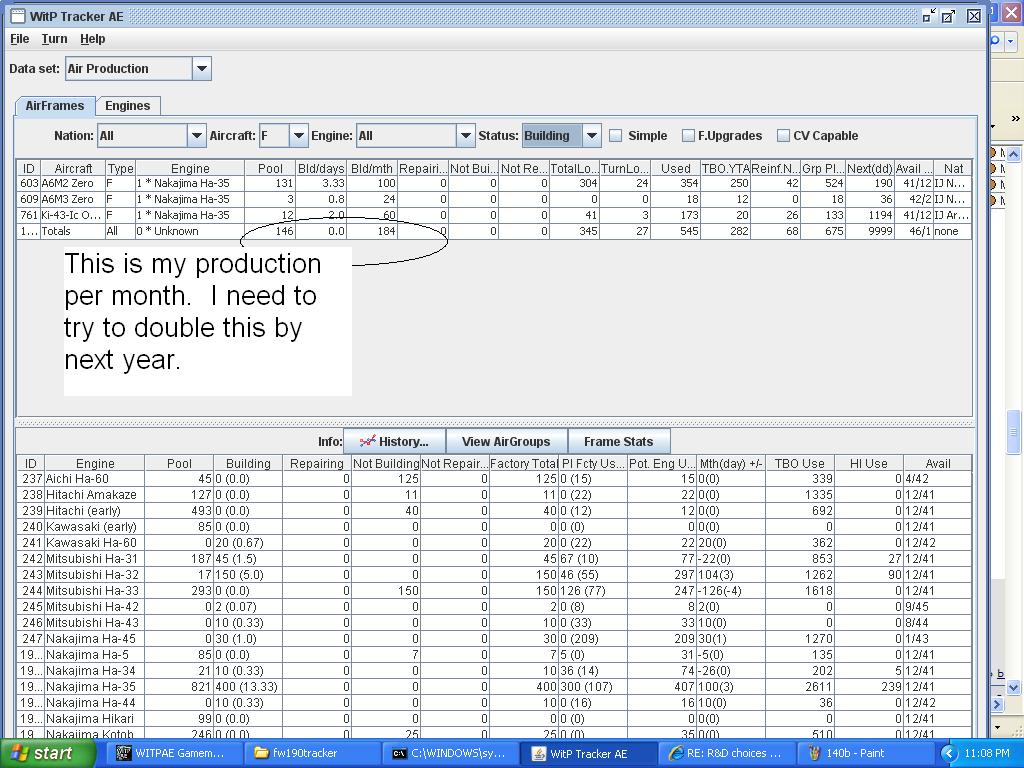Select the Nakajima Ha-34 engine row
Image resolution: width=1024 pixels, height=768 pixels.
tap(494, 671)
